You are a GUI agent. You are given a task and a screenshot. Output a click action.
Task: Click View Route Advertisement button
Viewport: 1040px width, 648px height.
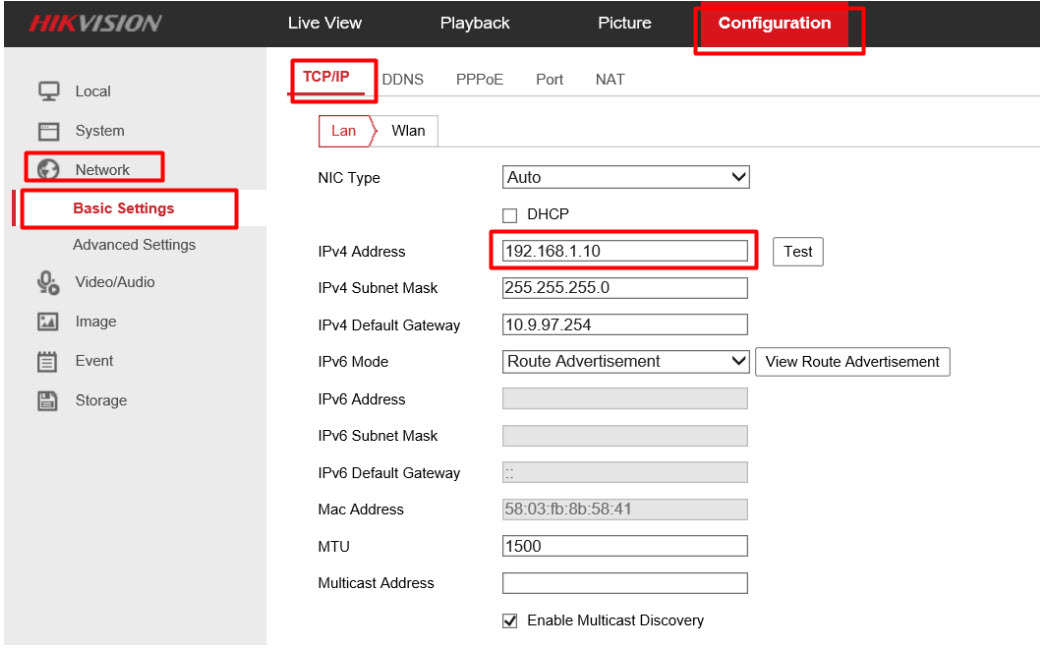click(852, 362)
